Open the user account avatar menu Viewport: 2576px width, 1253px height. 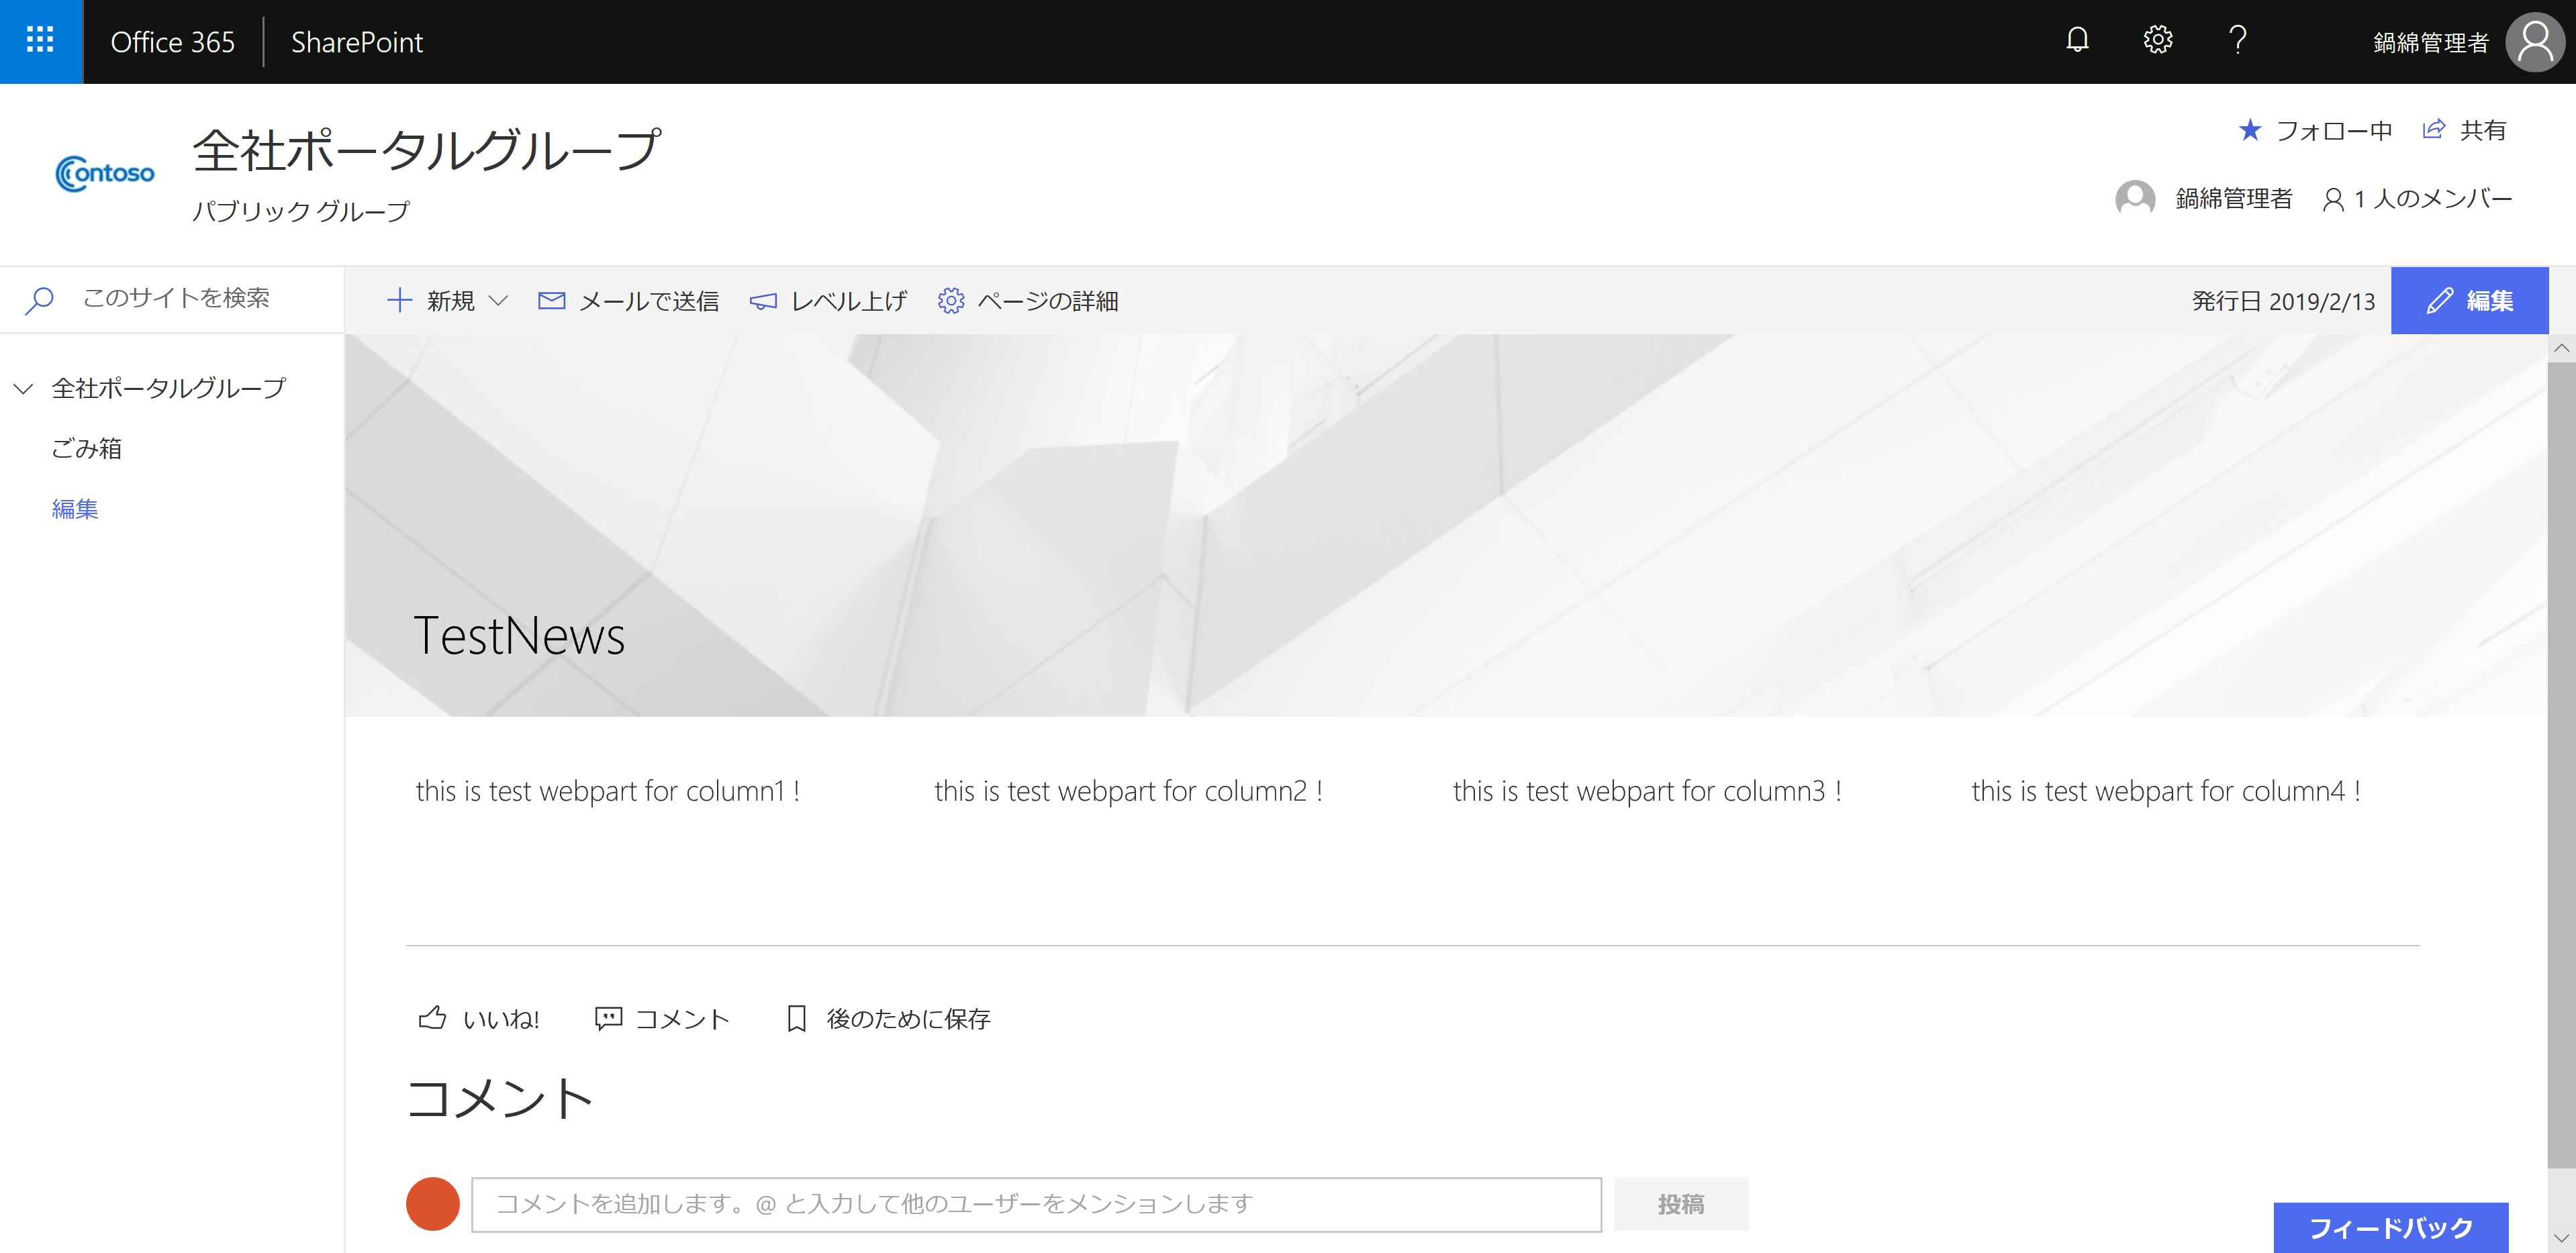2534,42
